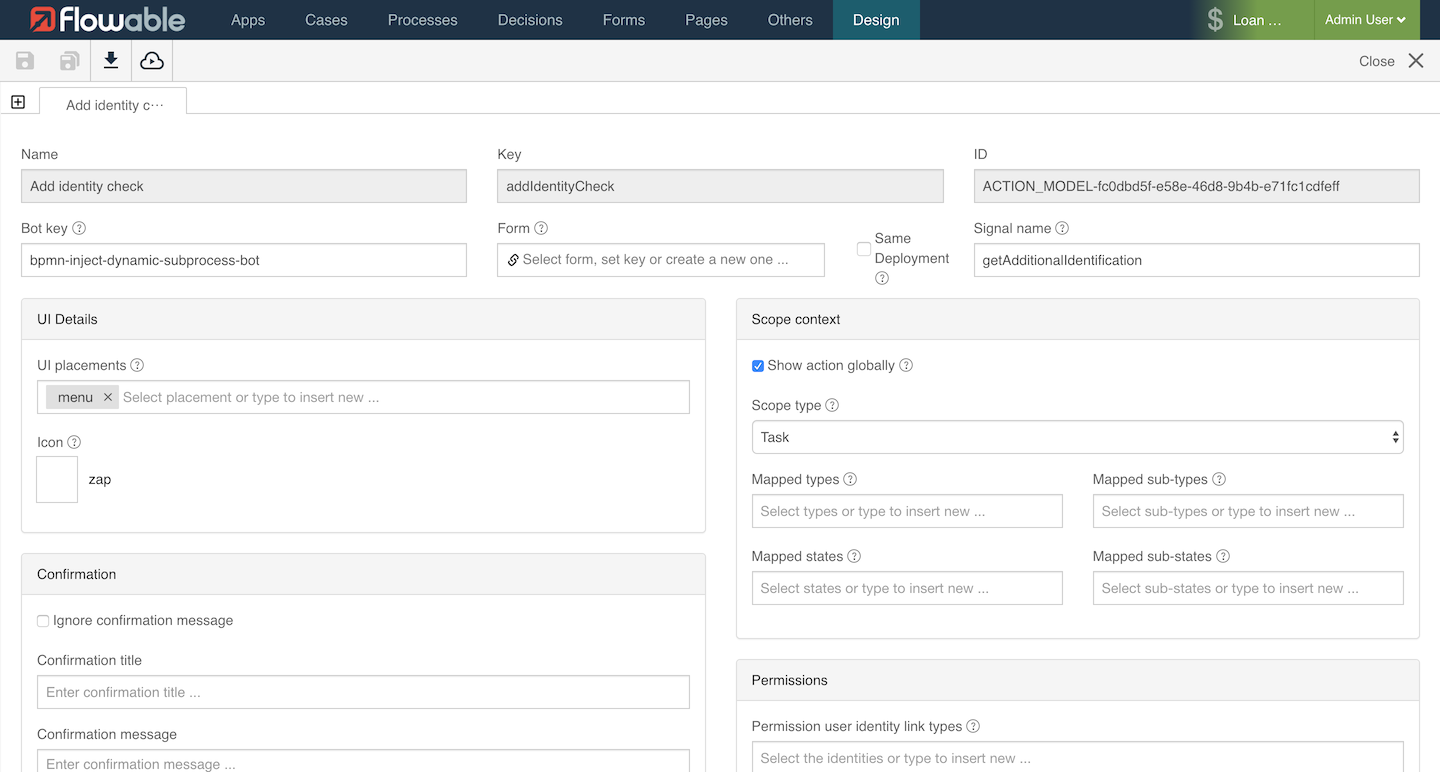Switch to the Add identity check tab
The width and height of the screenshot is (1440, 772).
click(x=114, y=104)
